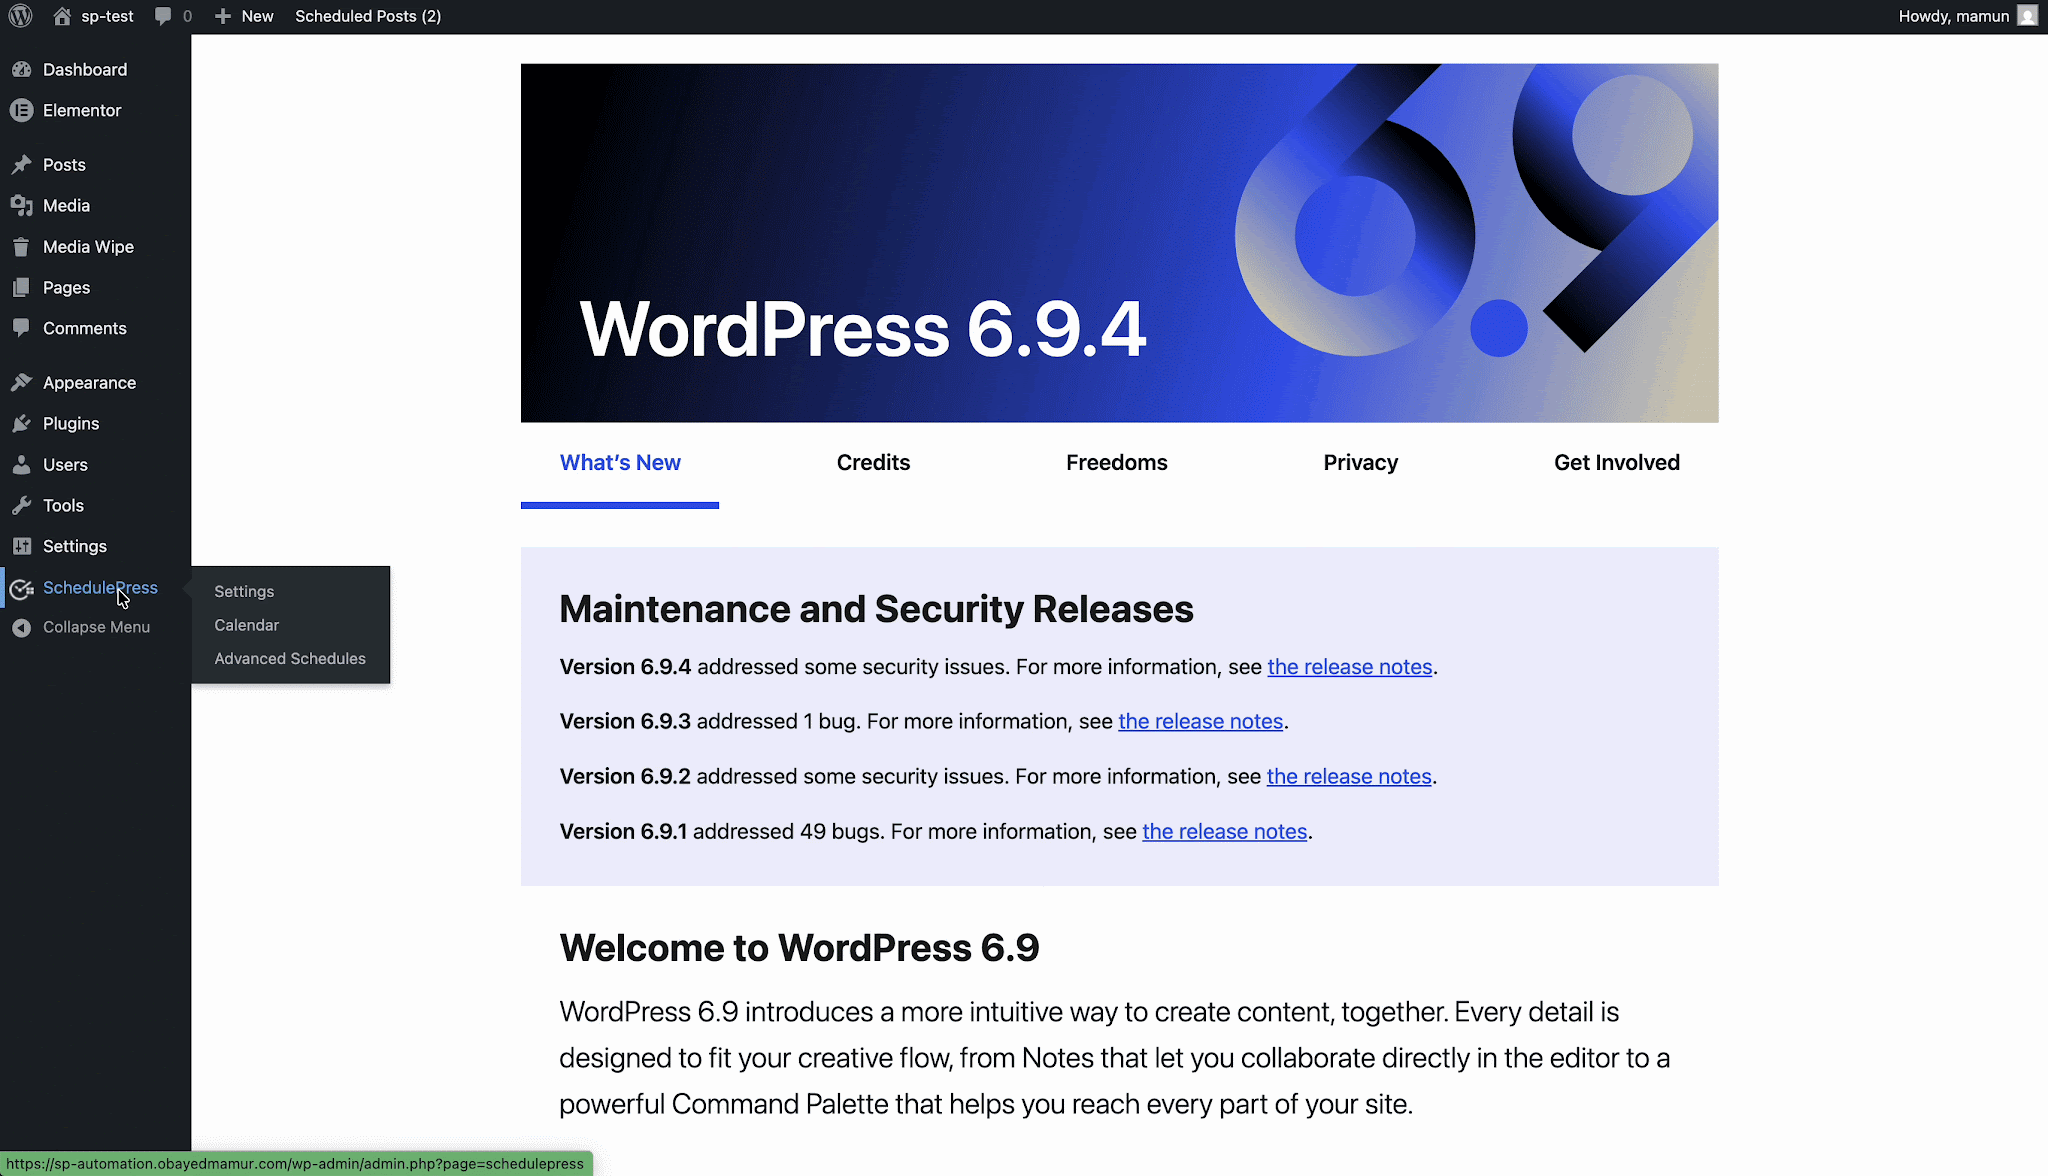The width and height of the screenshot is (2048, 1176).
Task: Click the Comments sidebar bubble icon
Action: (x=21, y=328)
